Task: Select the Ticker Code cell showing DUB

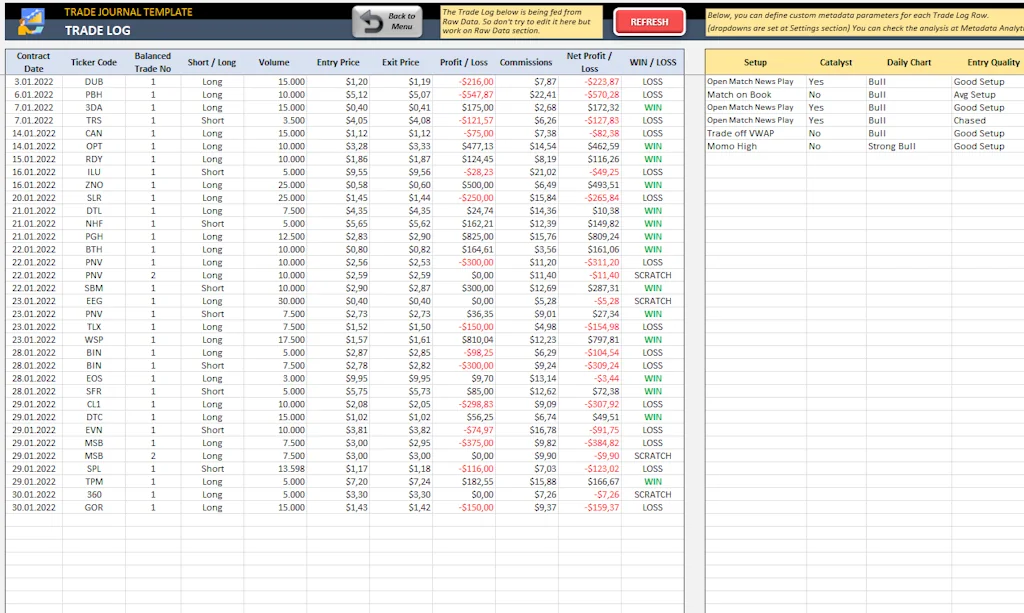Action: pos(94,81)
